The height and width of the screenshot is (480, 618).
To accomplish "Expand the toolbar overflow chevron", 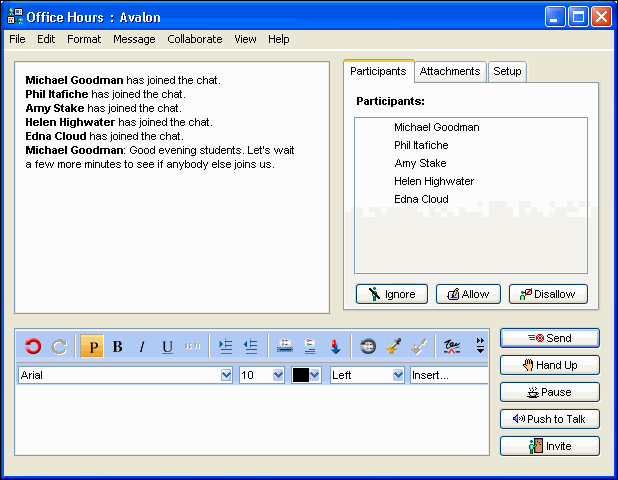I will coord(480,346).
